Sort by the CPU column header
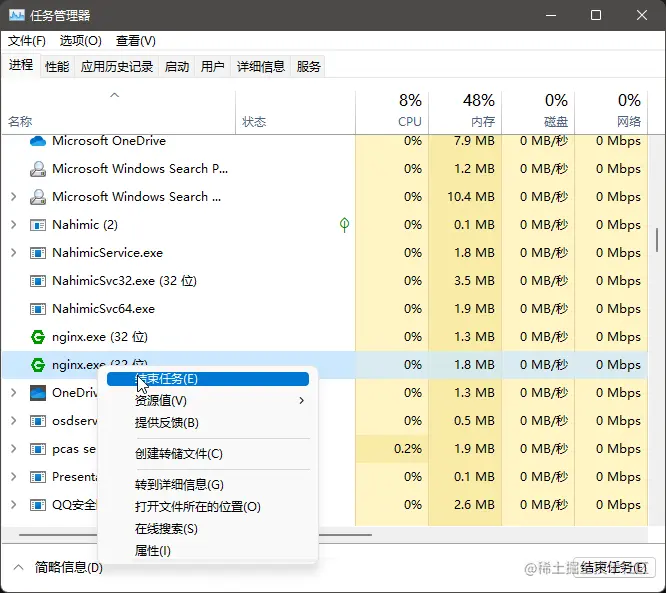Screen dimensions: 666x593 (x=392, y=113)
